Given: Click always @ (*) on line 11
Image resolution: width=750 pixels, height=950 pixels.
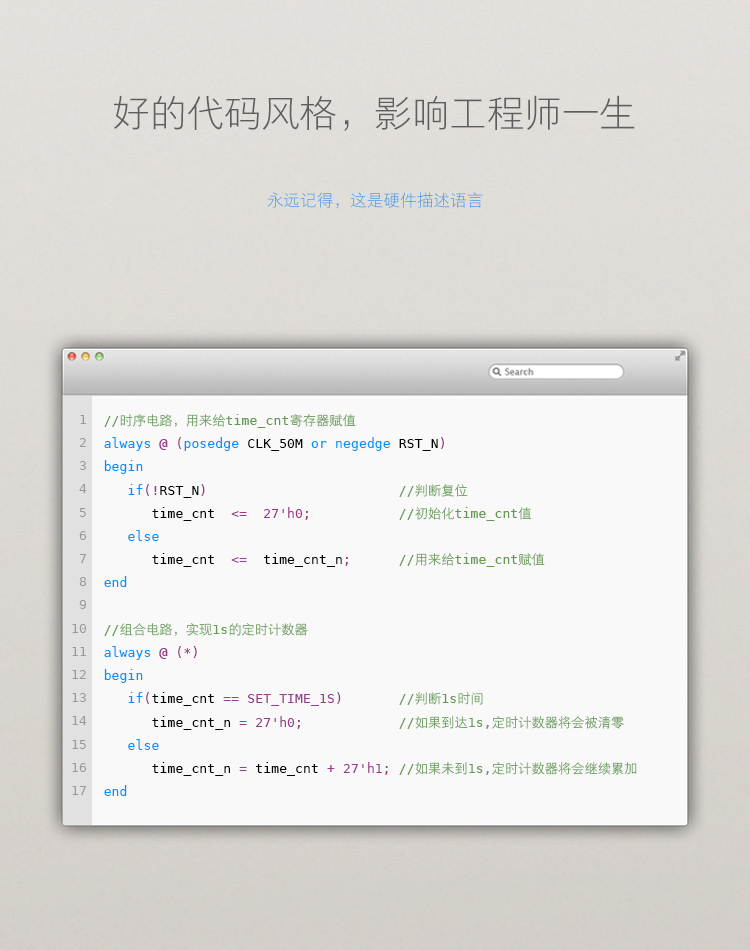Looking at the screenshot, I should tap(151, 653).
